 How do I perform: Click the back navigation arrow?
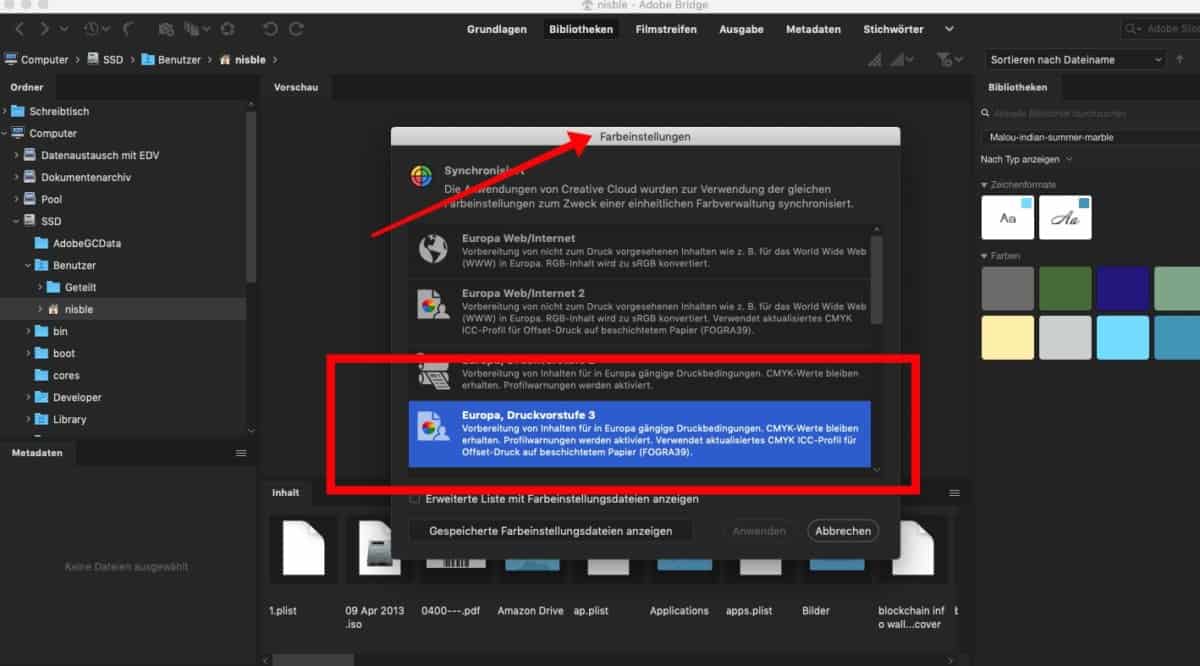click(19, 30)
